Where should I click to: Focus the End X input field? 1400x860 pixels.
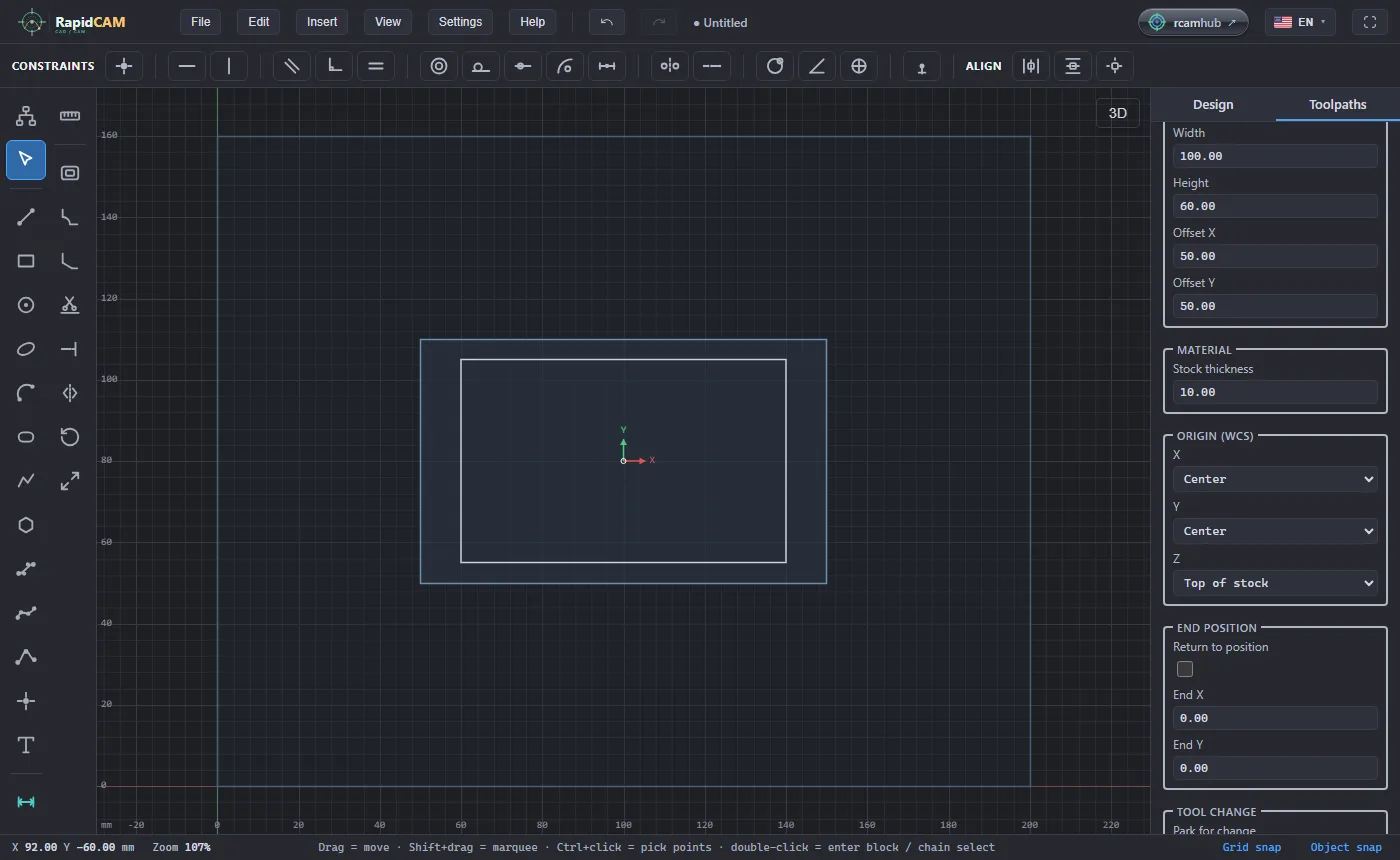[x=1275, y=718]
